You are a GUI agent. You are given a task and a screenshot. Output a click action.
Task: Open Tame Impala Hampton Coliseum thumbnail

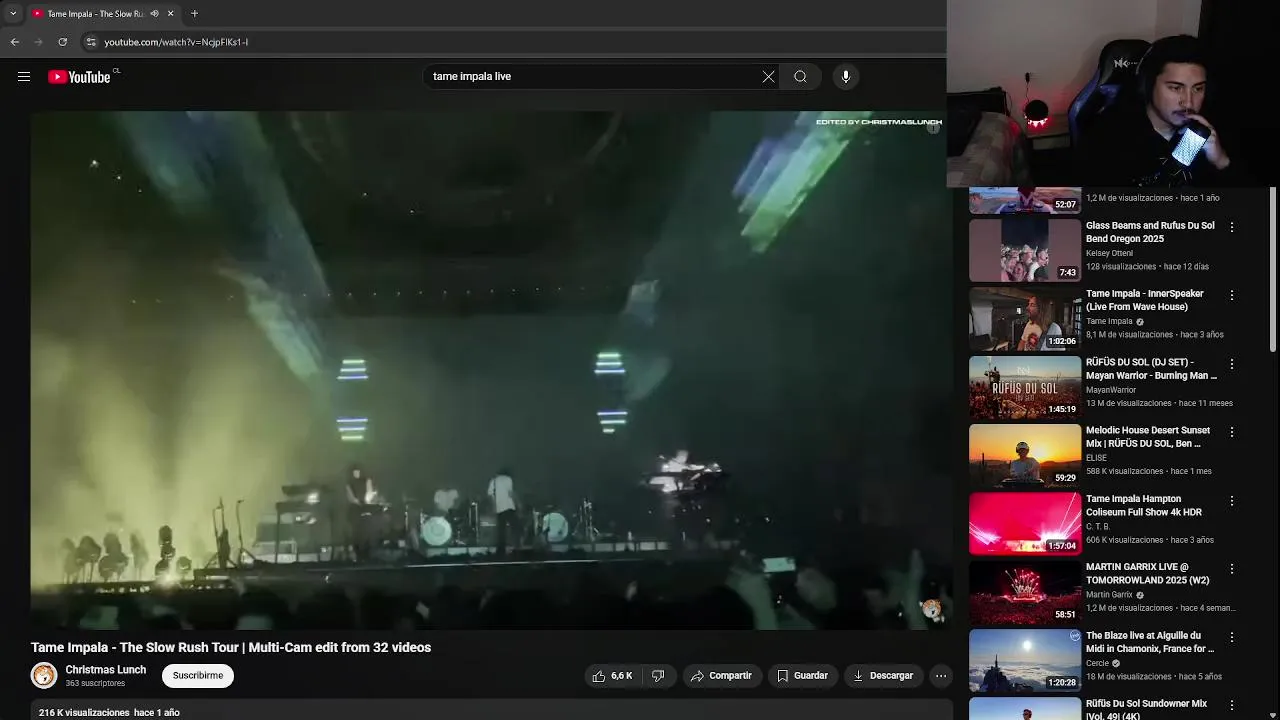(x=1025, y=524)
